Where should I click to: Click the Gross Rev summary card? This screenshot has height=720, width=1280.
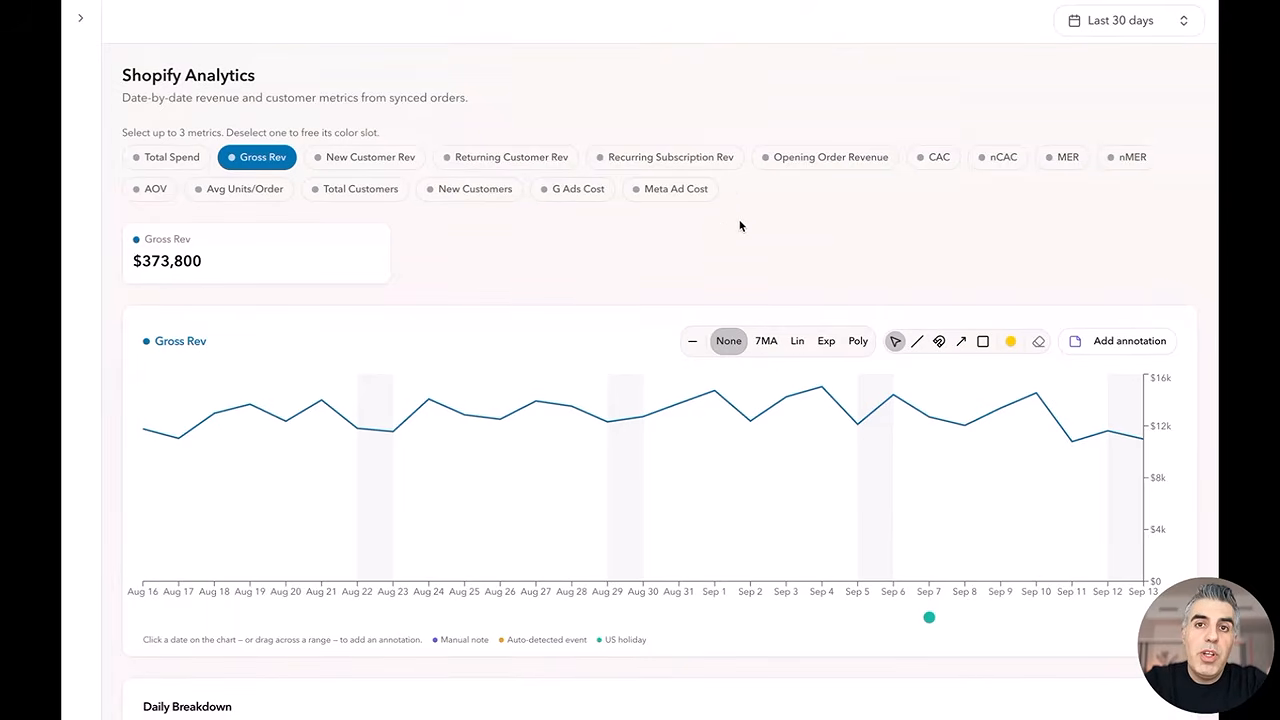pyautogui.click(x=256, y=253)
